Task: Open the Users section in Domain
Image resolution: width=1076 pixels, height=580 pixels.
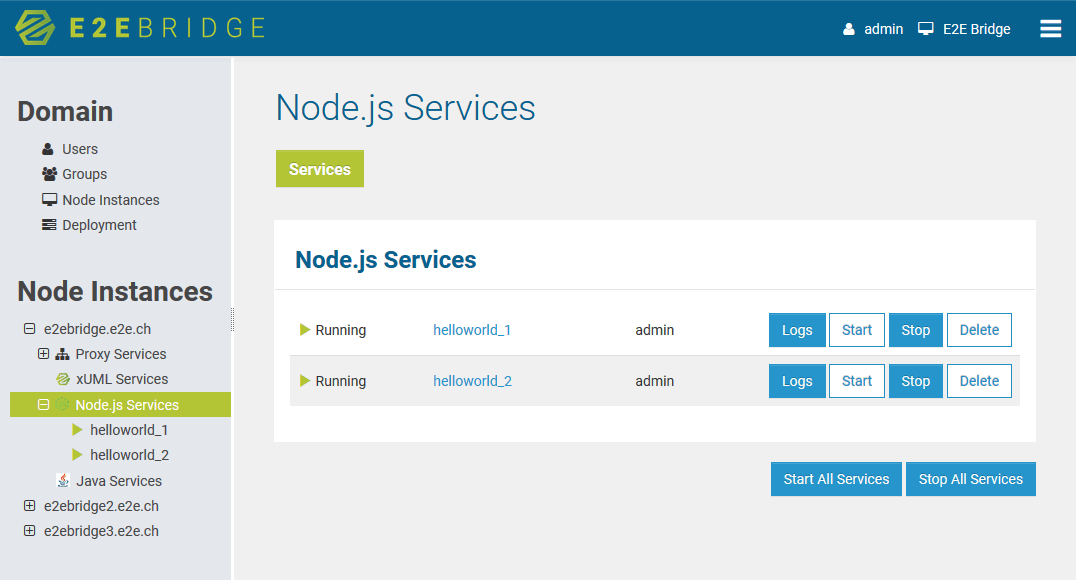Action: coord(78,148)
